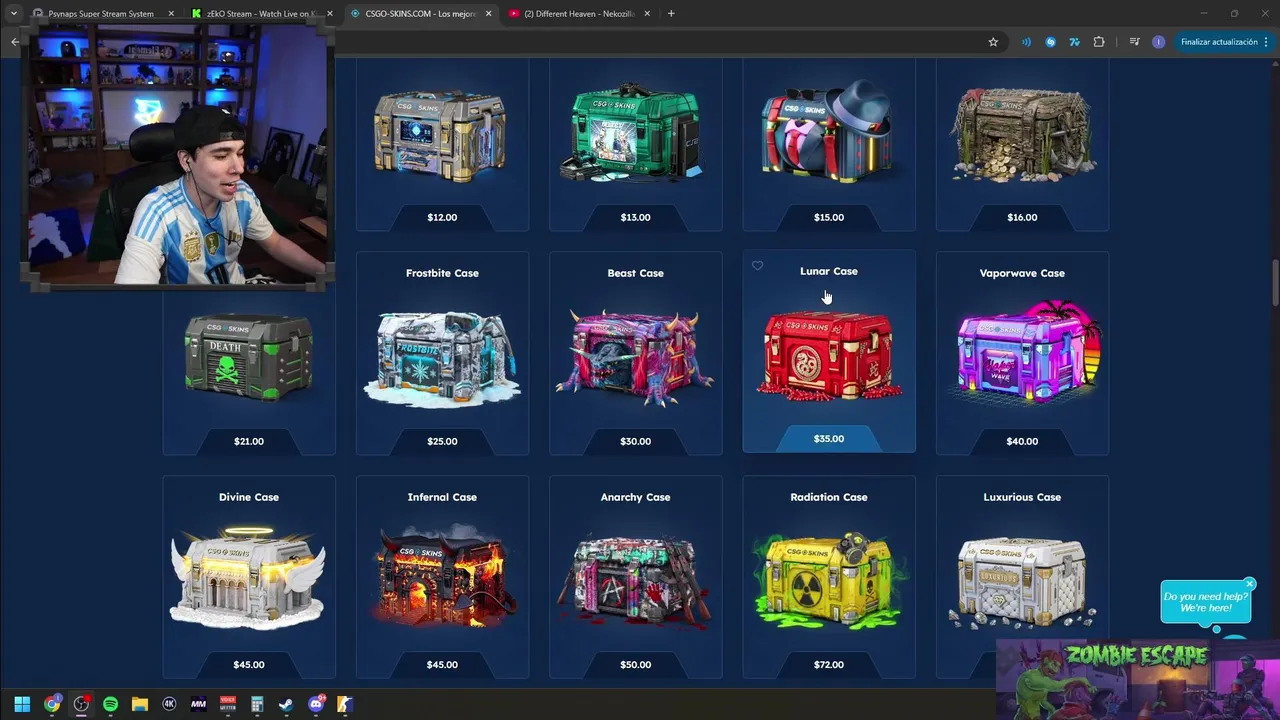This screenshot has height=720, width=1280.
Task: Close the Different Heaven Nekozilla tab
Action: 647,14
